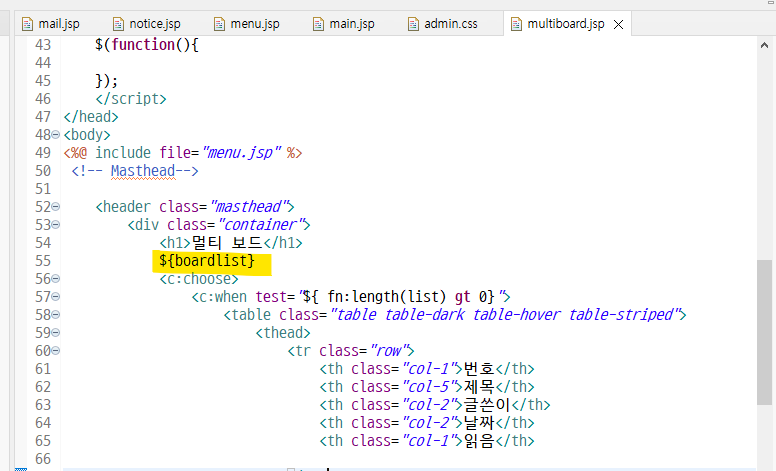Switch to the admin.css tab
Viewport: 776px width, 471px height.
pyautogui.click(x=442, y=24)
